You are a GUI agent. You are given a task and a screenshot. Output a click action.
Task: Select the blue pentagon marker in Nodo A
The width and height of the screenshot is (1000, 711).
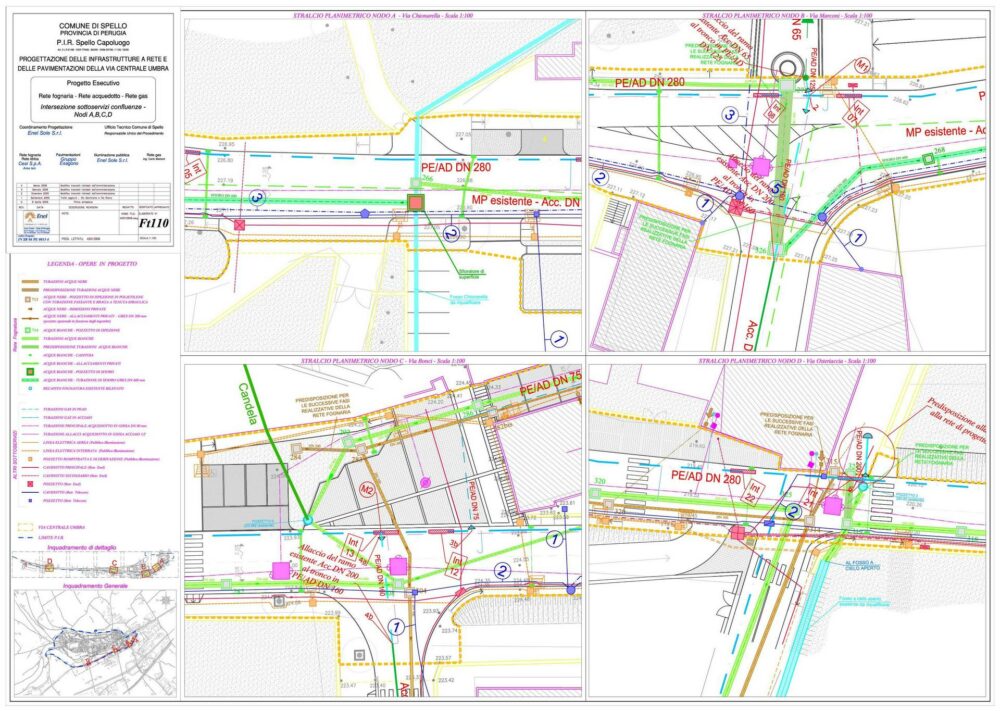pyautogui.click(x=366, y=212)
